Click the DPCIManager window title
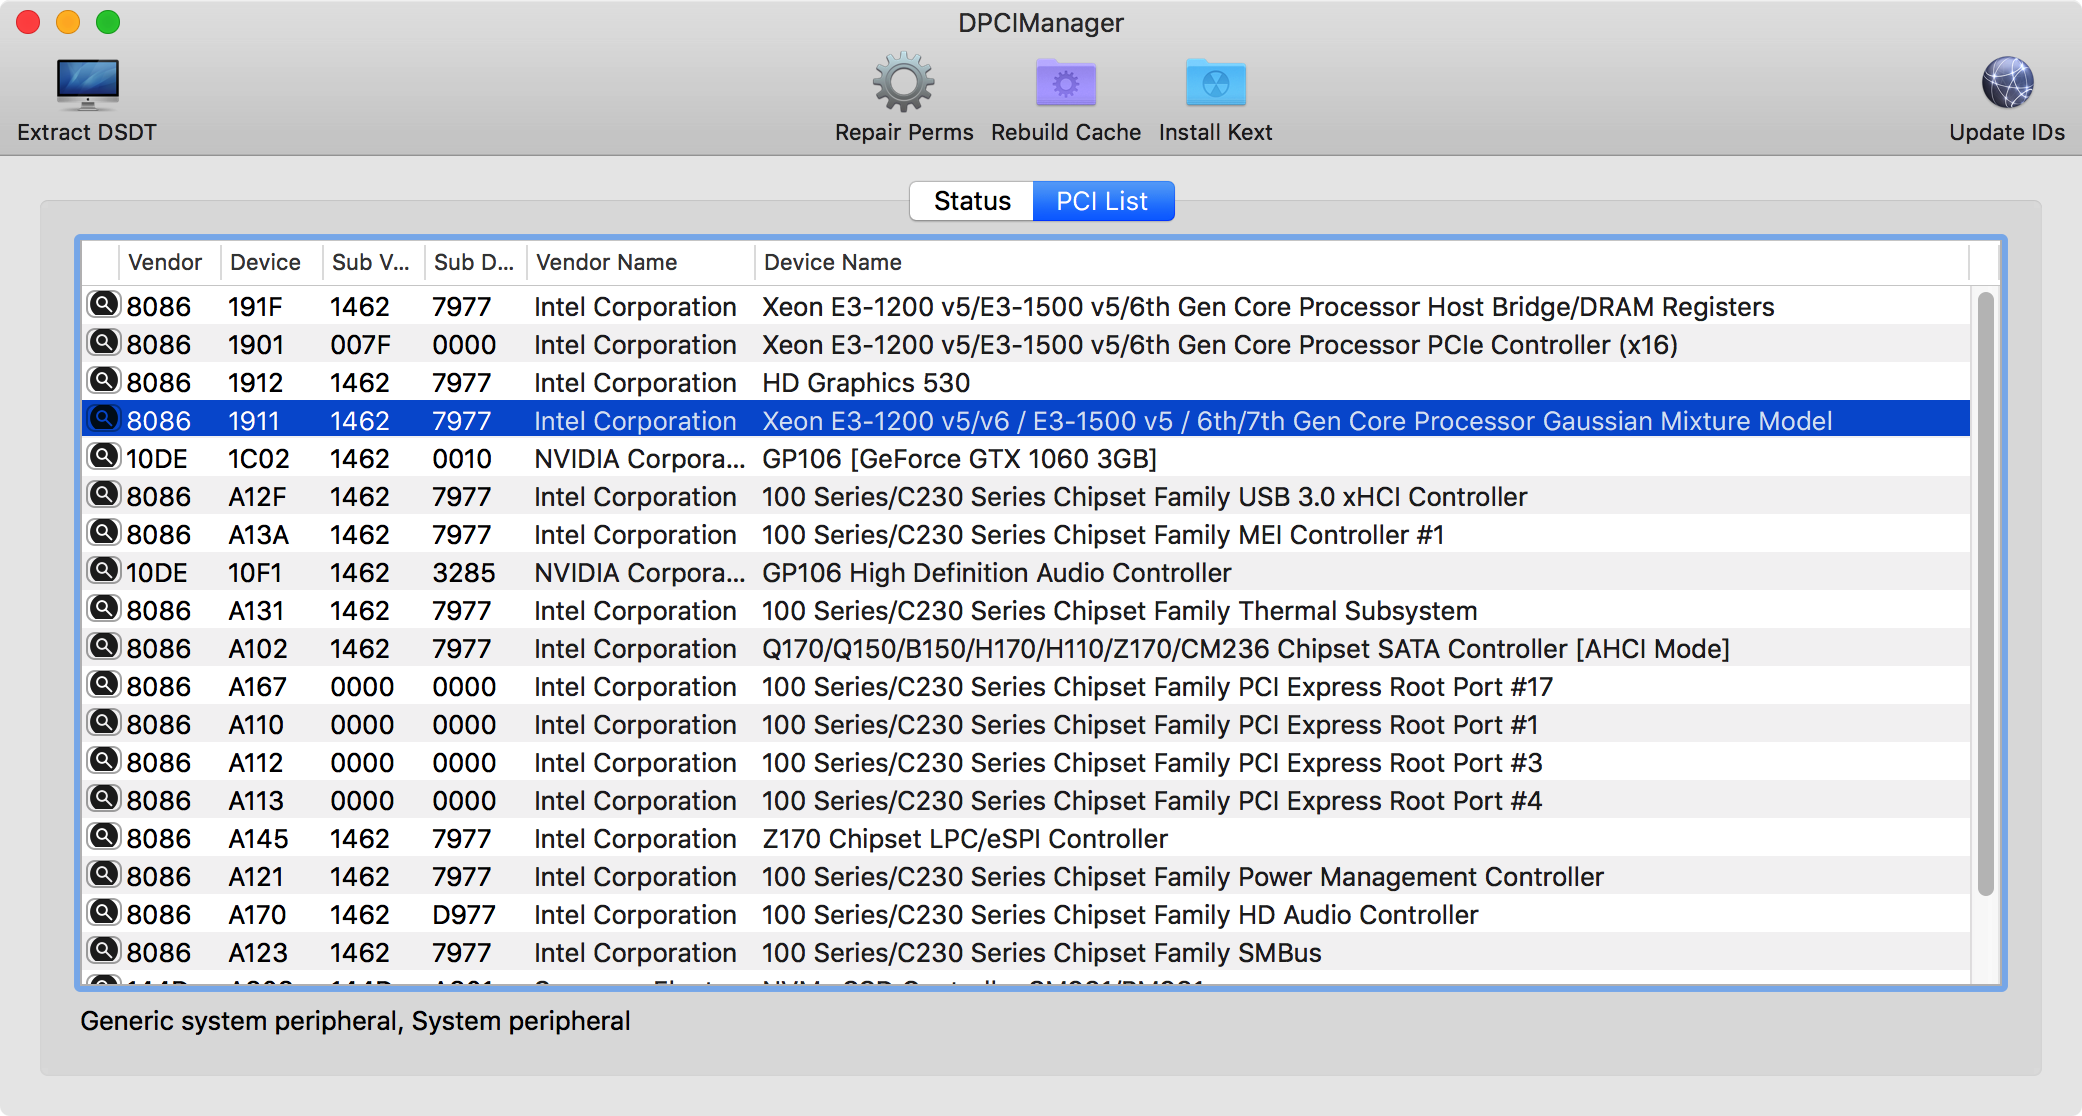Viewport: 2082px width, 1116px height. pyautogui.click(x=1040, y=22)
